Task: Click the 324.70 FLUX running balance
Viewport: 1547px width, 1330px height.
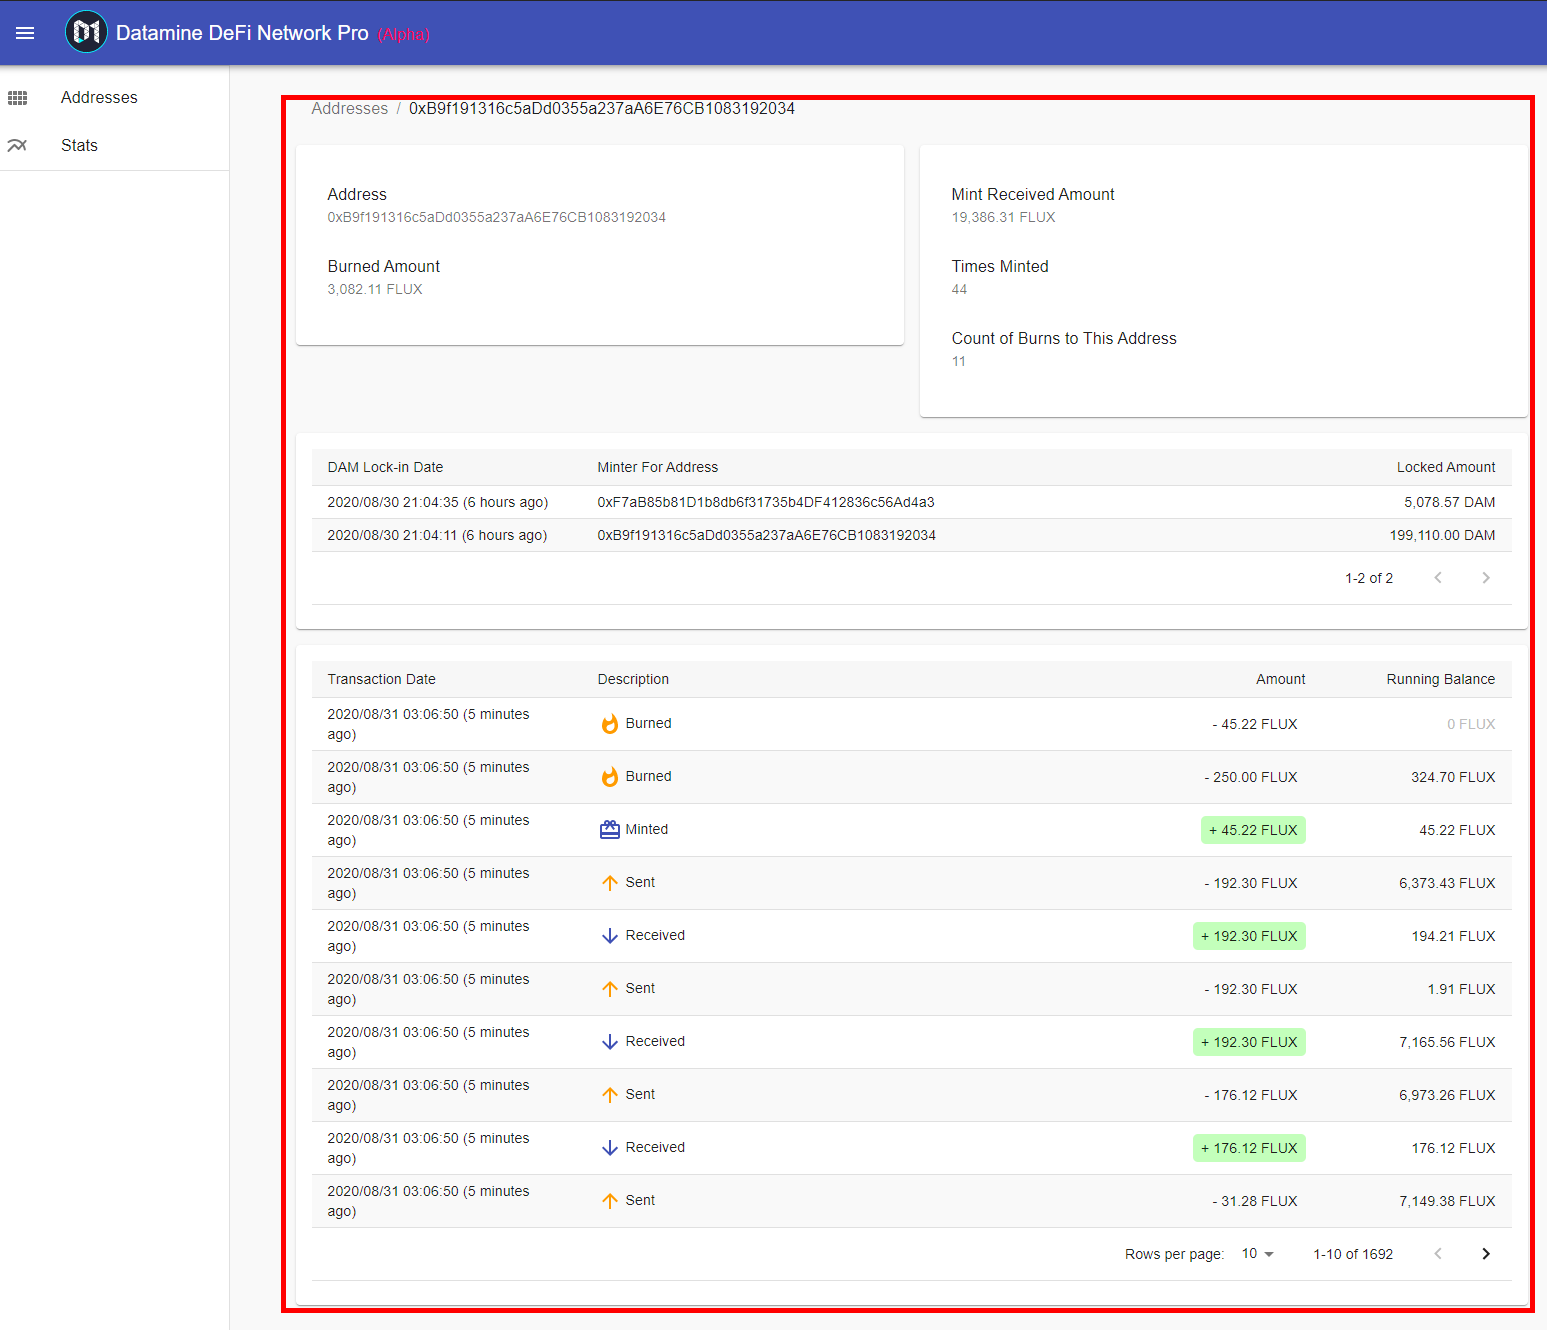Action: tap(1453, 777)
